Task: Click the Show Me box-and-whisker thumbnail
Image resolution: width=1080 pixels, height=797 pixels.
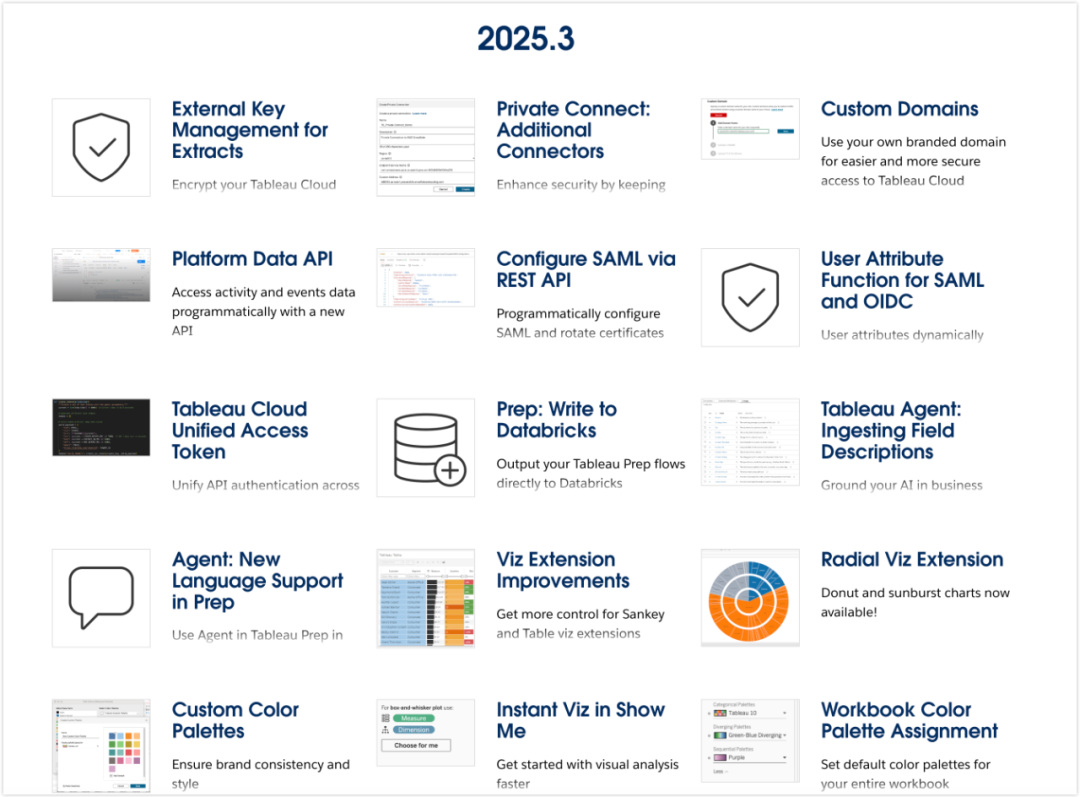Action: (x=426, y=733)
